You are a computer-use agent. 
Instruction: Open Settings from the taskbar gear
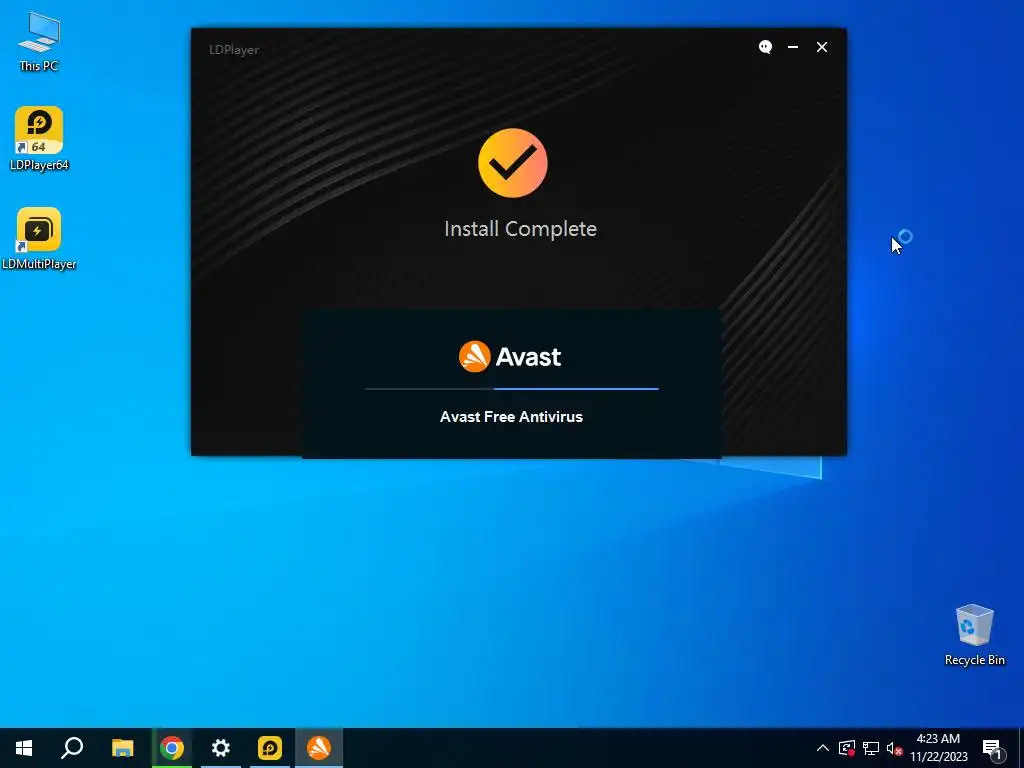pyautogui.click(x=221, y=748)
